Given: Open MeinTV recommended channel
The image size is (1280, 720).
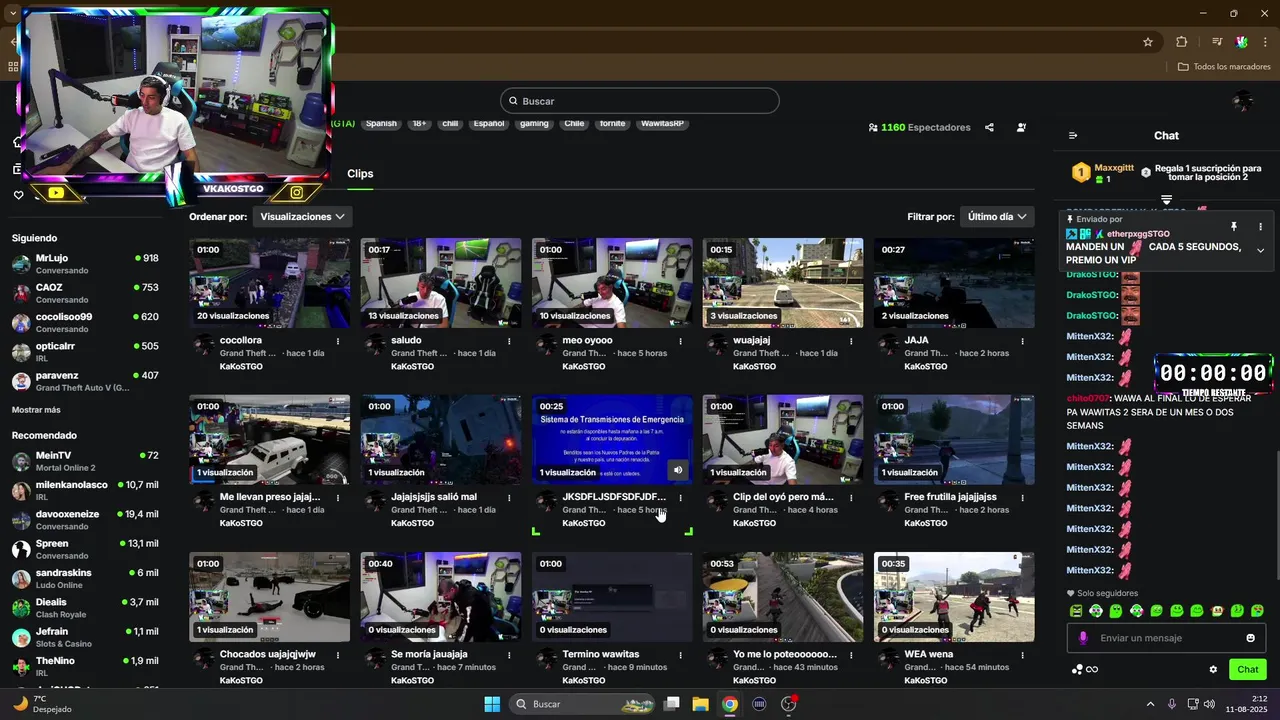Looking at the screenshot, I should (85, 461).
